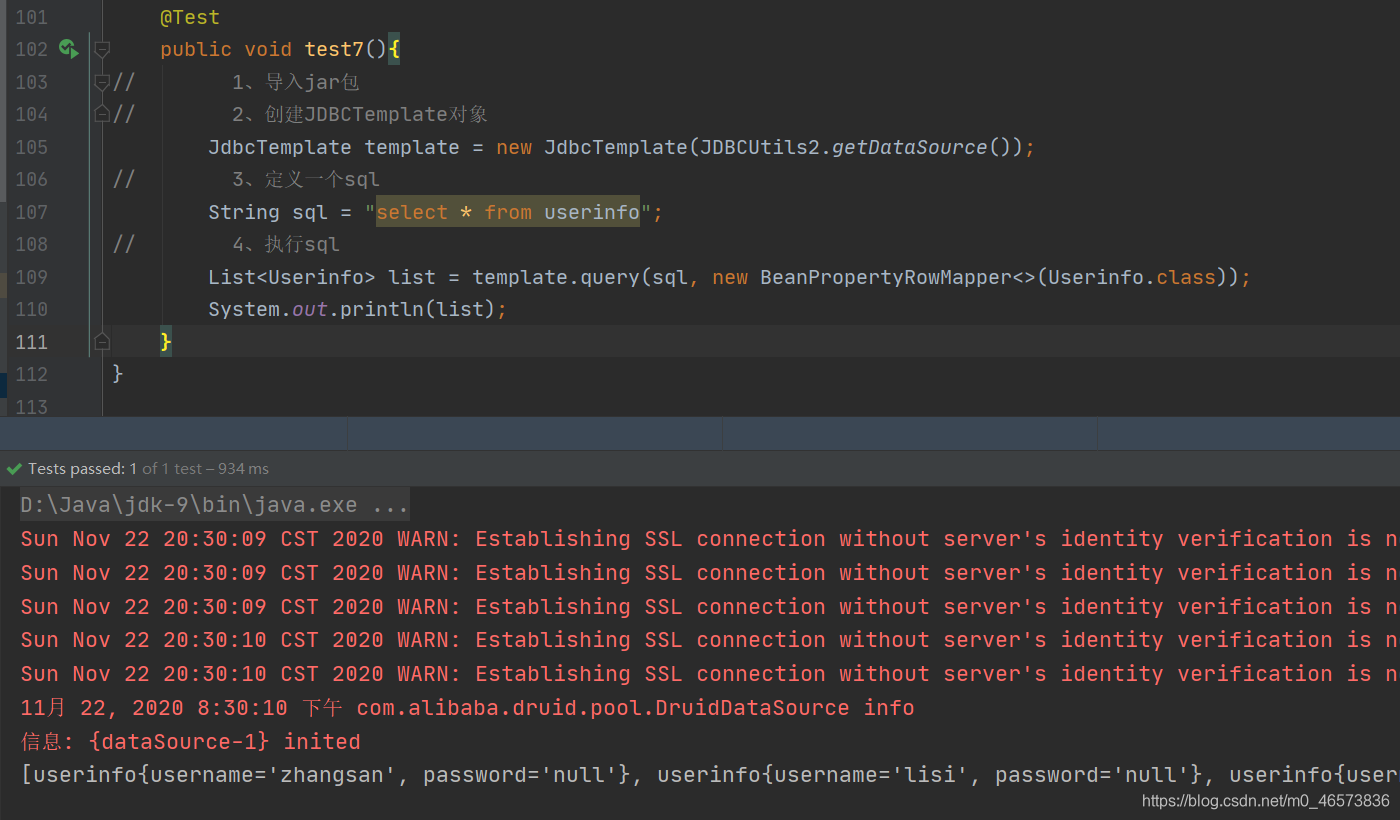This screenshot has width=1400, height=820.
Task: Click the test7 method name
Action: click(x=335, y=49)
